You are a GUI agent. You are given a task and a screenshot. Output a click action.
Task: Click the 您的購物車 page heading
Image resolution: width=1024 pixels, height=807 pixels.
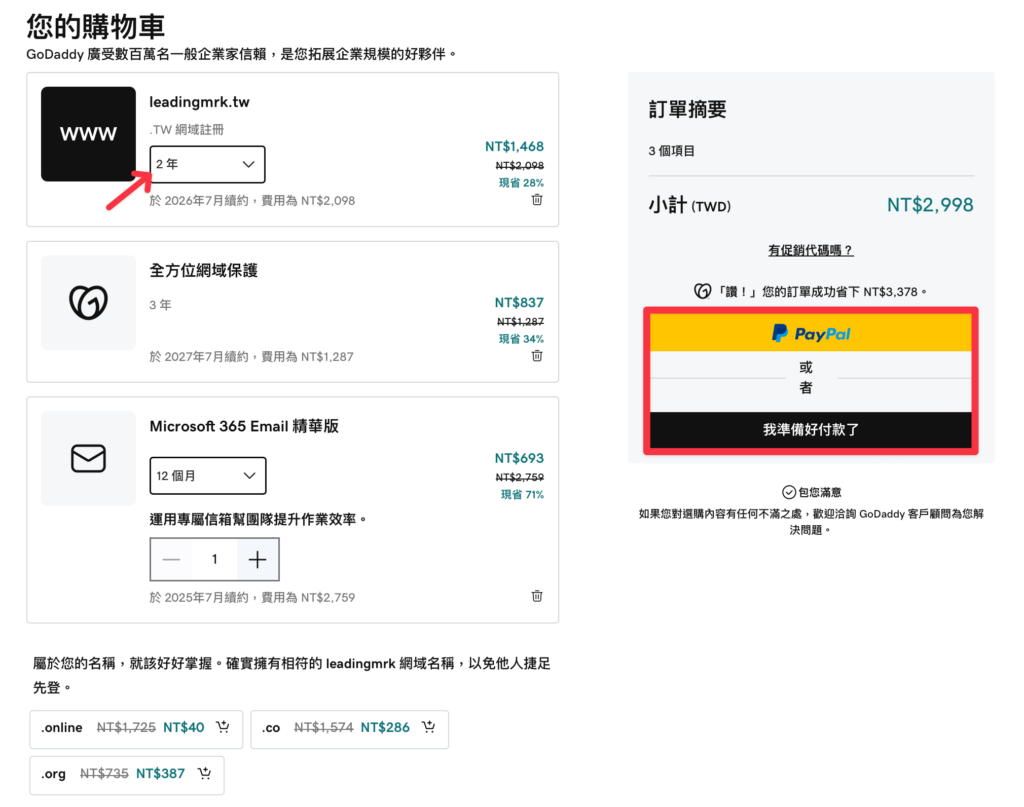(95, 27)
